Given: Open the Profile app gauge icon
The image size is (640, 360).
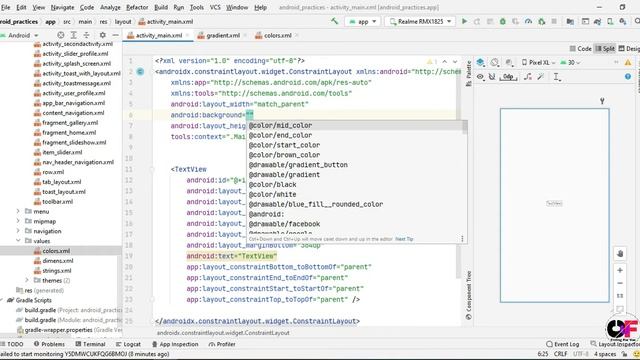Looking at the screenshot, I should [x=528, y=21].
